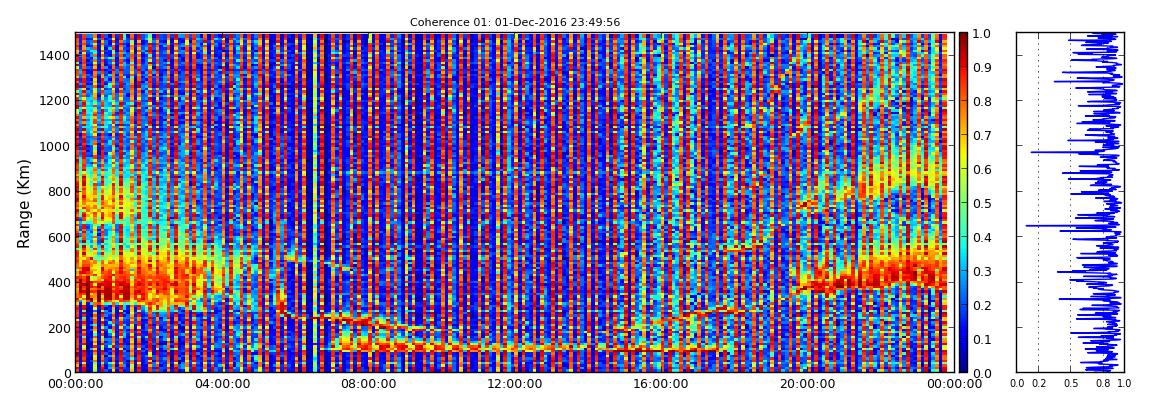
Task: Click the 1400 range tick label
Action: click(54, 55)
